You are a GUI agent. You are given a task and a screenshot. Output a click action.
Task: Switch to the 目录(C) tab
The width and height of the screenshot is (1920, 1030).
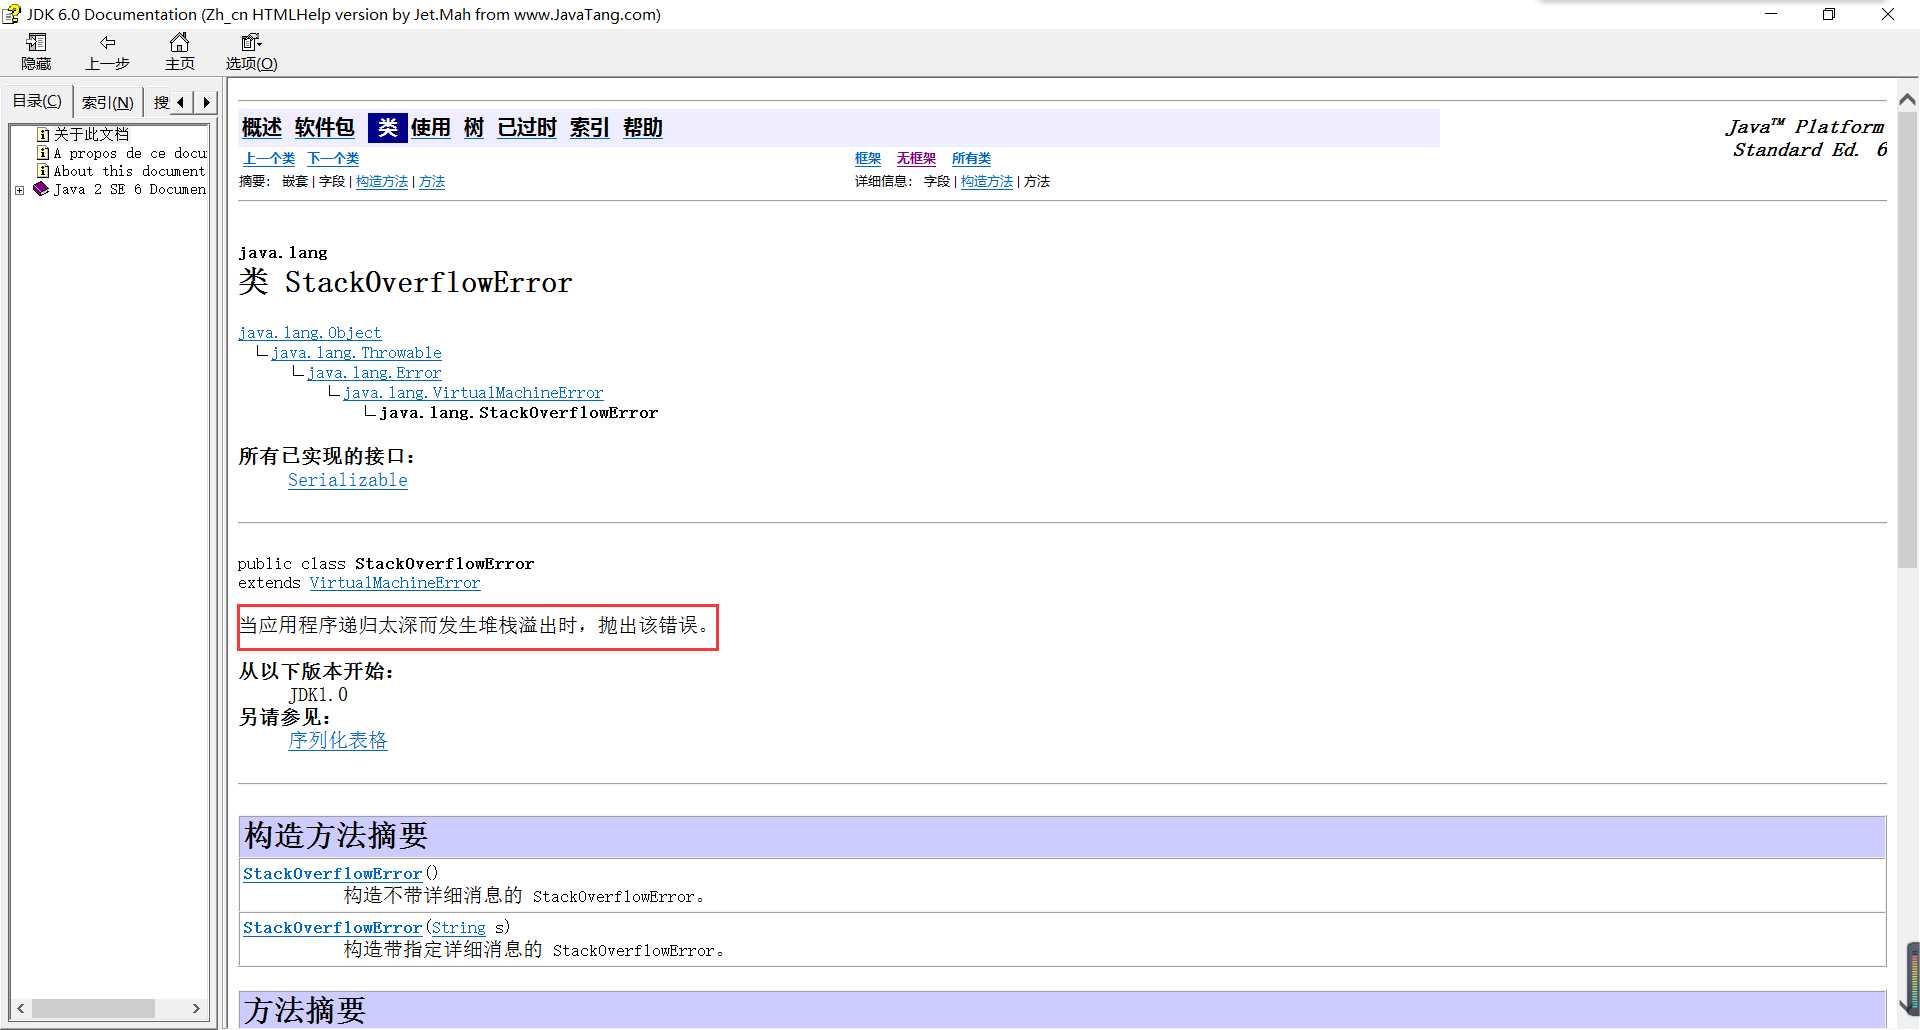tap(37, 101)
